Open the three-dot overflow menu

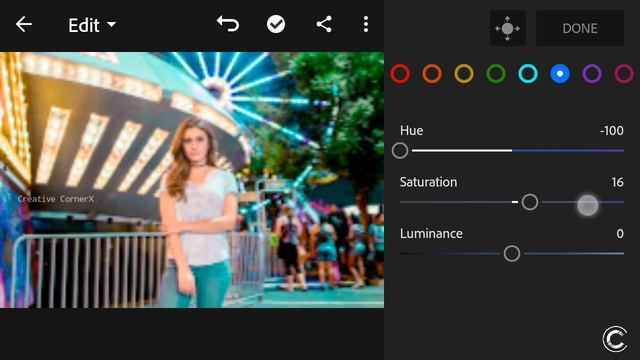(366, 24)
